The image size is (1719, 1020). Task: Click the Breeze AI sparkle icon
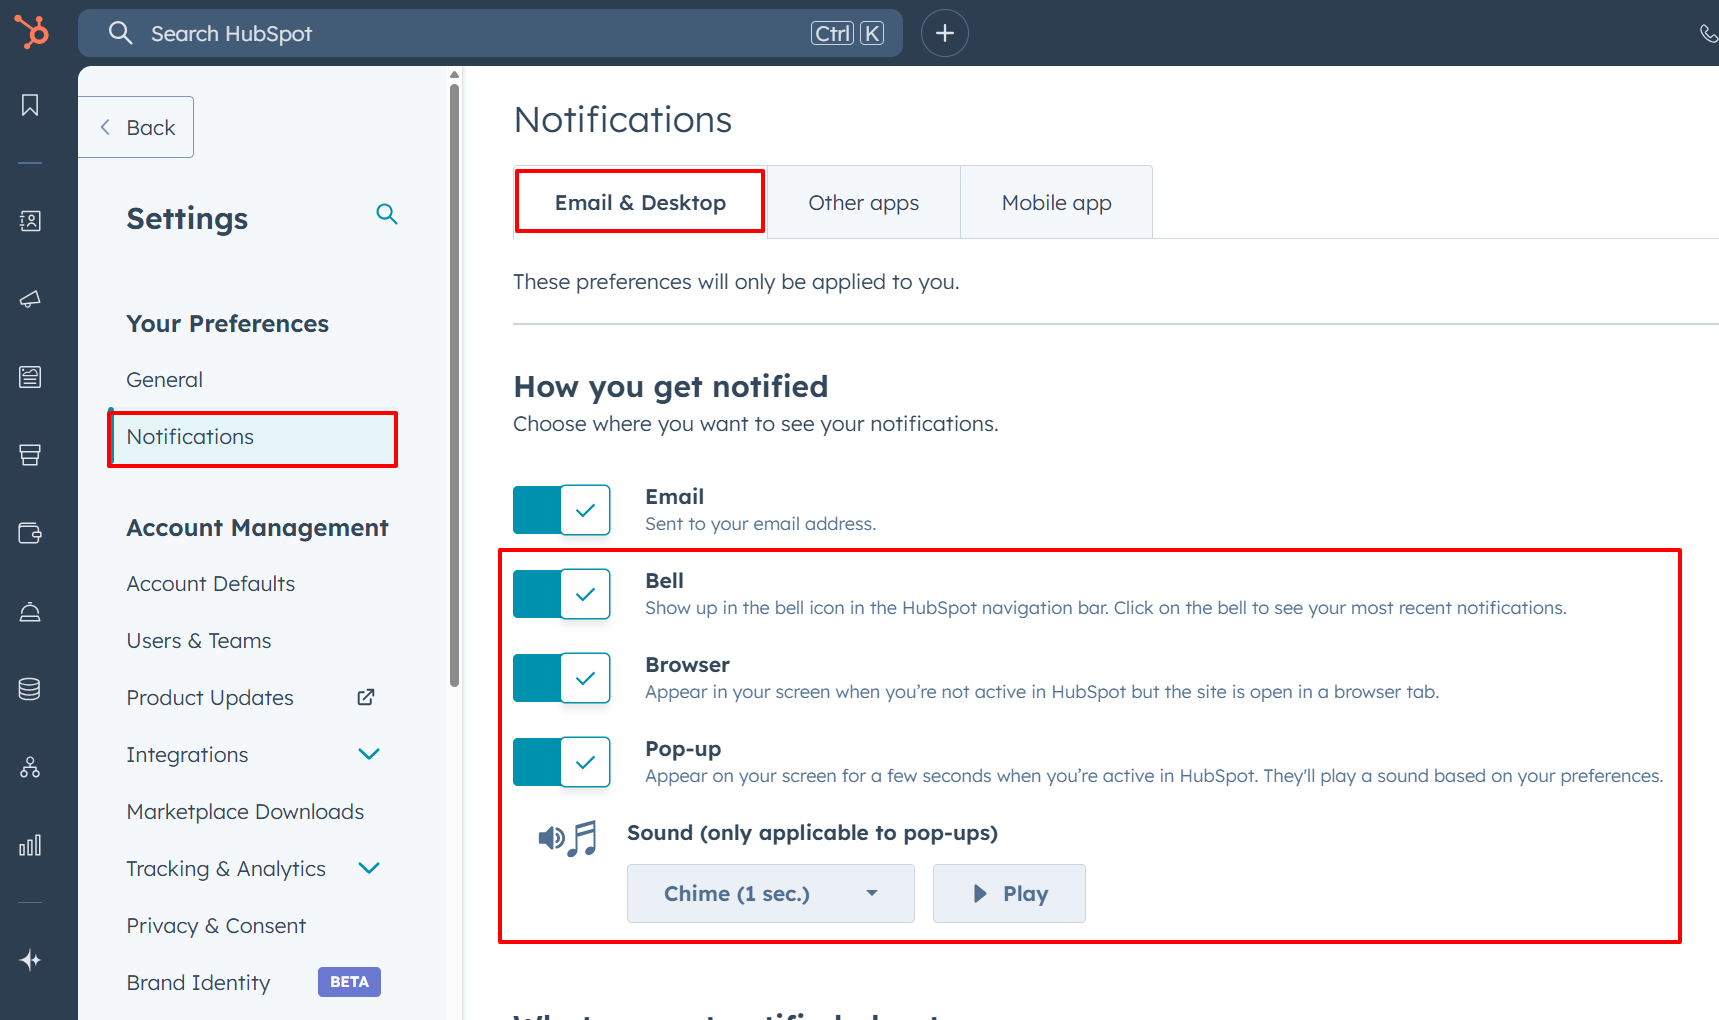(30, 960)
